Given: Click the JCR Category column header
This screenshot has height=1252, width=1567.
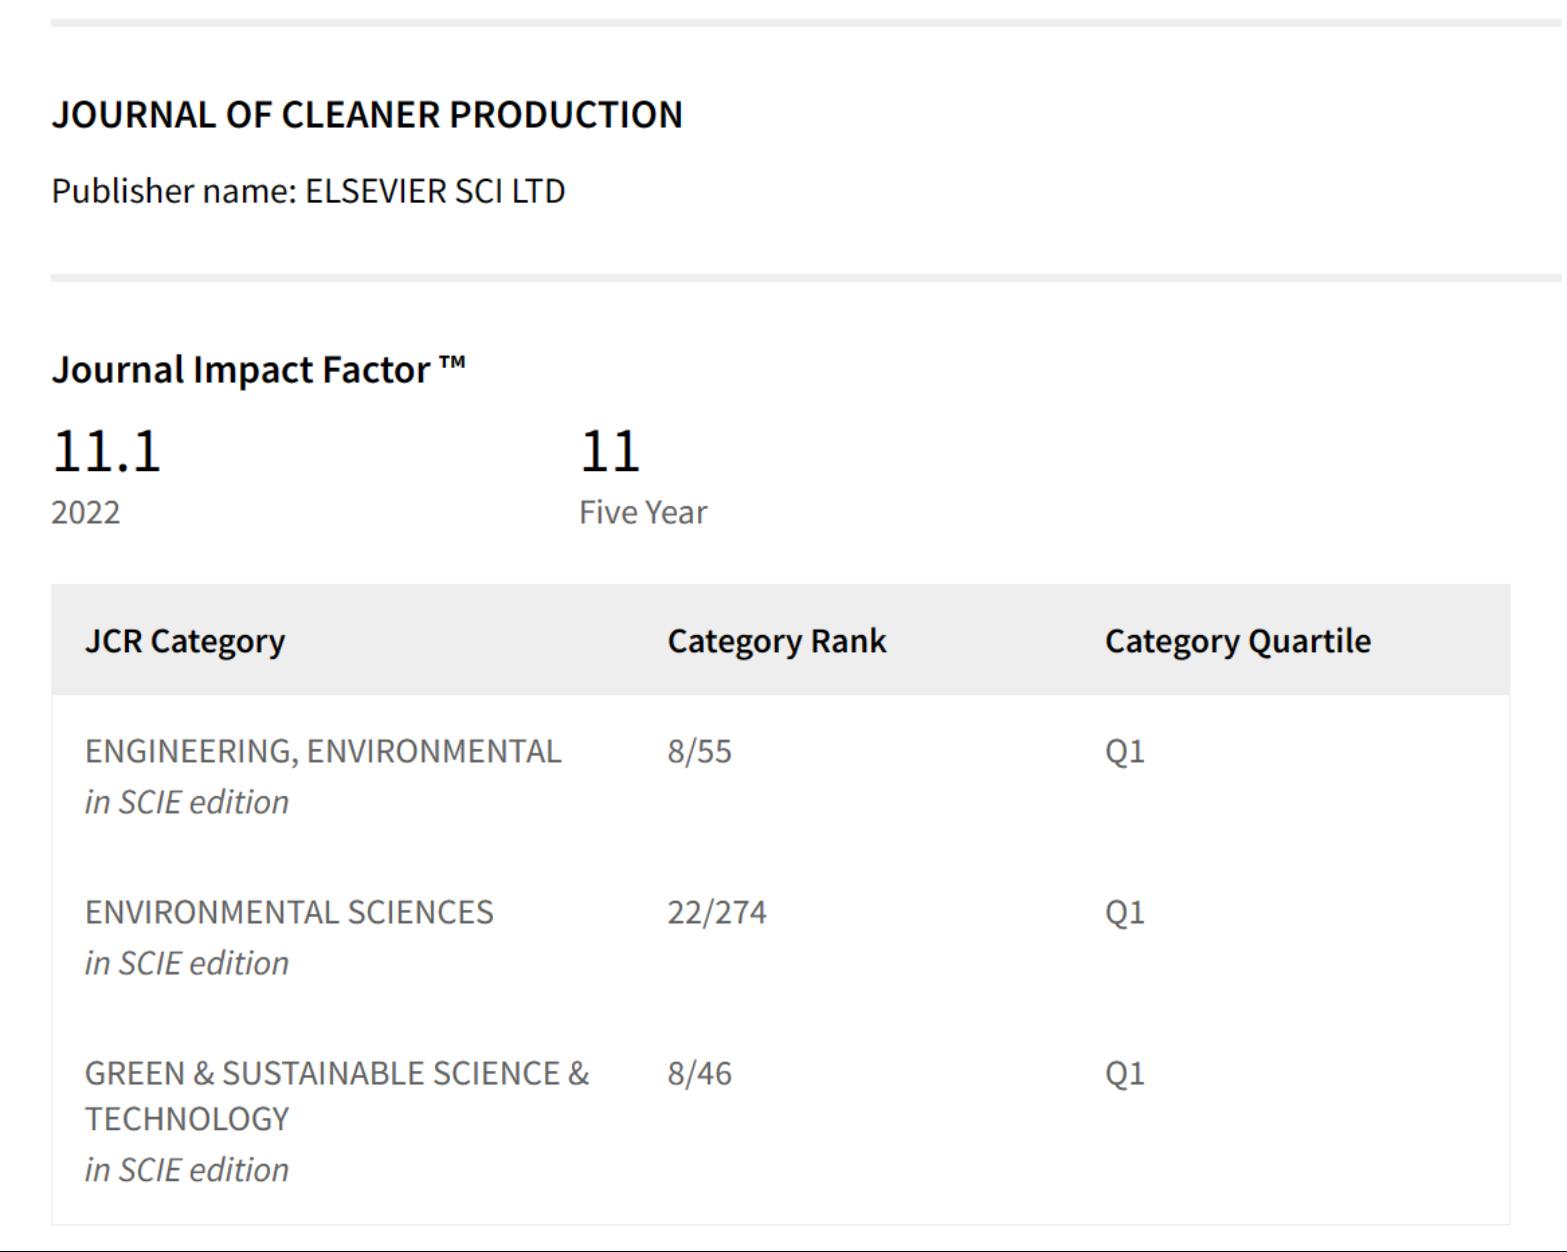Looking at the screenshot, I should pos(185,641).
